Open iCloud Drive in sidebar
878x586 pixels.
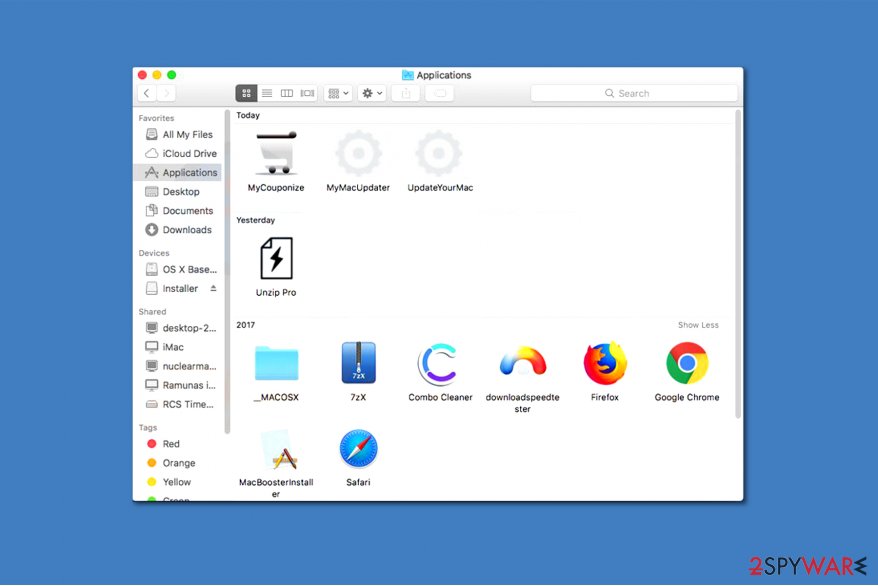pos(179,153)
